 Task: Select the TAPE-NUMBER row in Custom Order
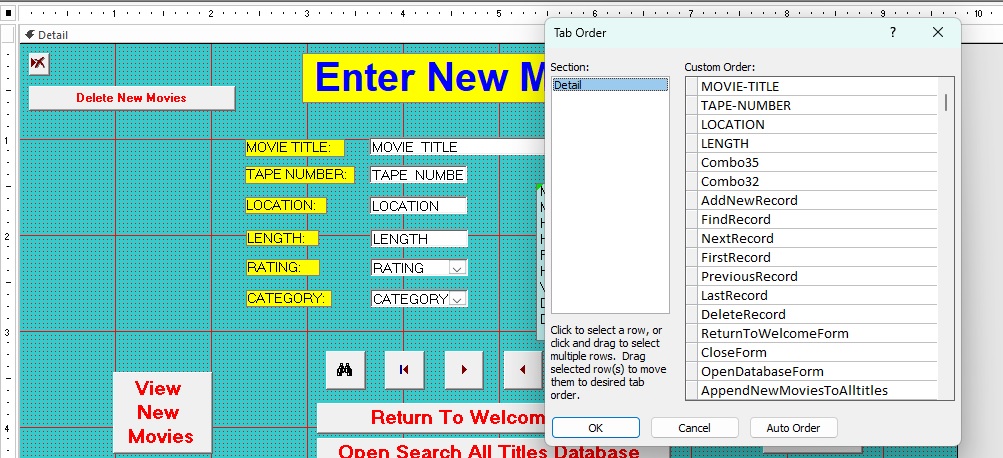[817, 106]
